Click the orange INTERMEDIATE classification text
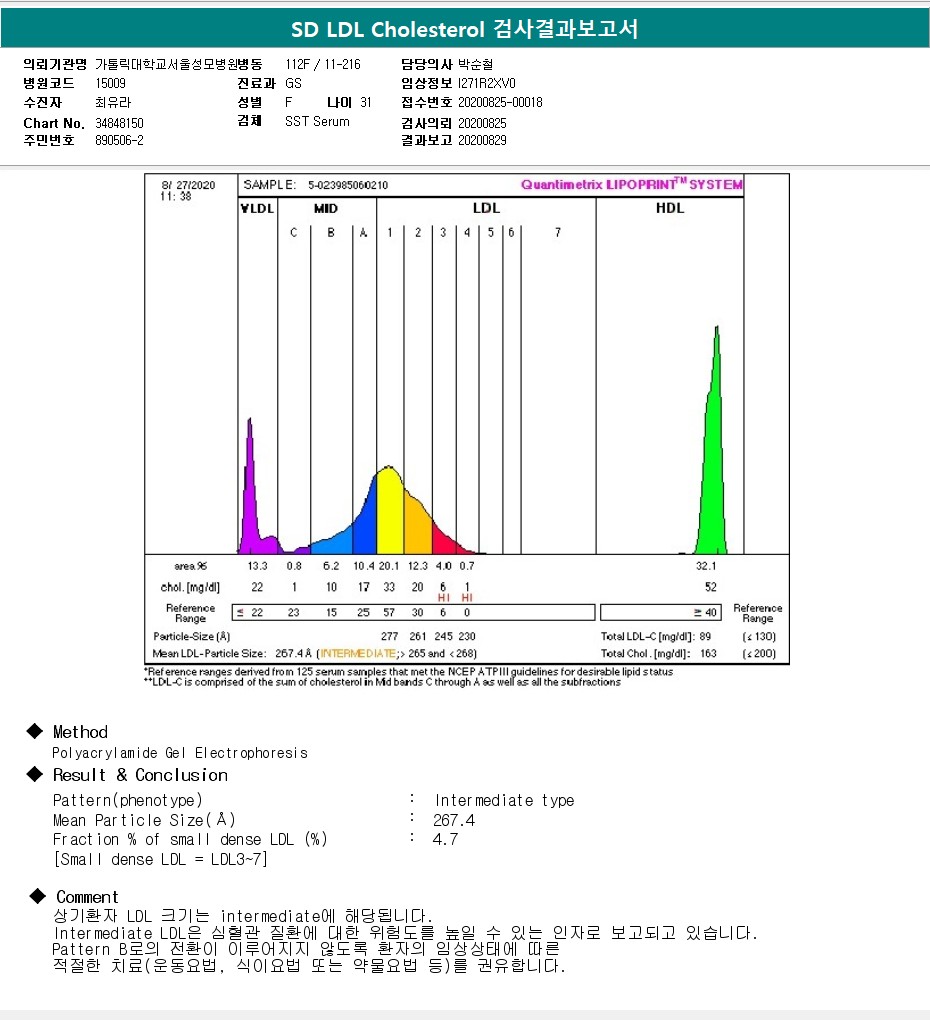The image size is (930, 1020). coord(358,653)
